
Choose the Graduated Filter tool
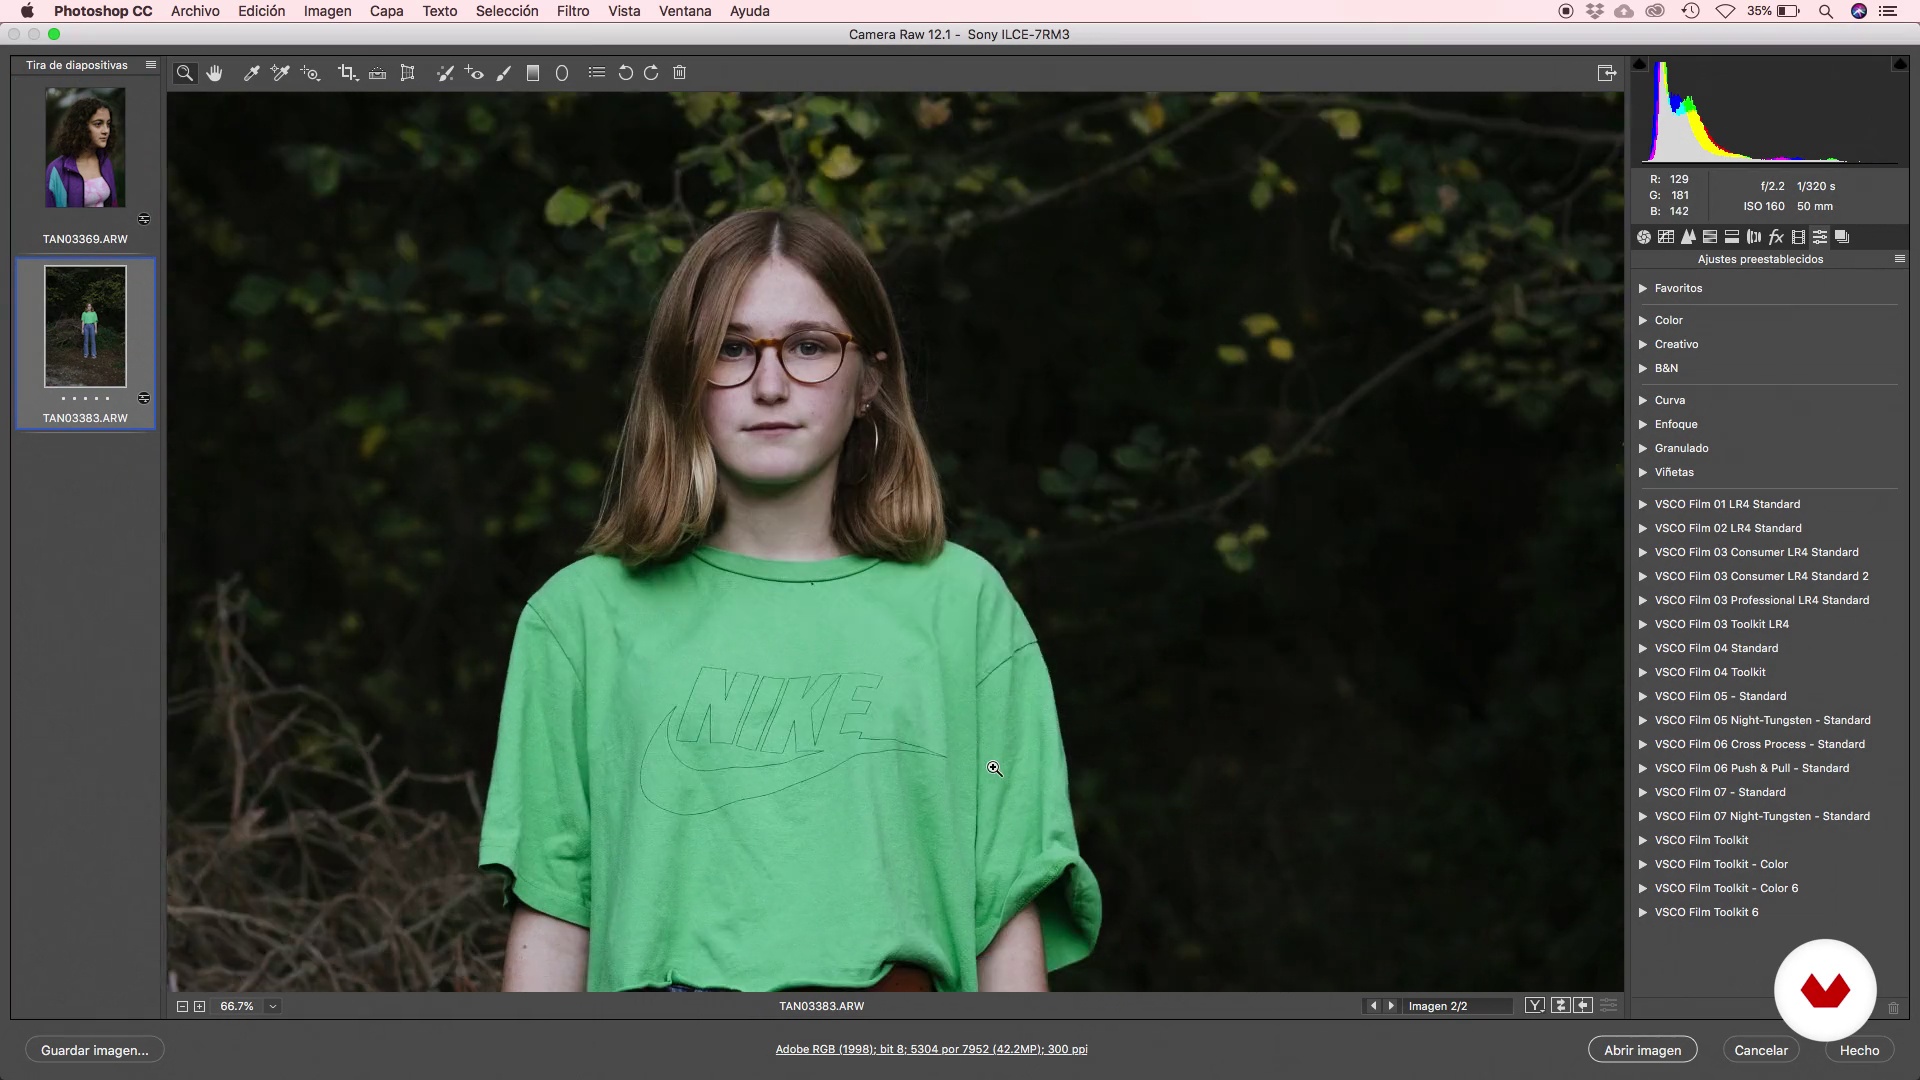pos(533,73)
